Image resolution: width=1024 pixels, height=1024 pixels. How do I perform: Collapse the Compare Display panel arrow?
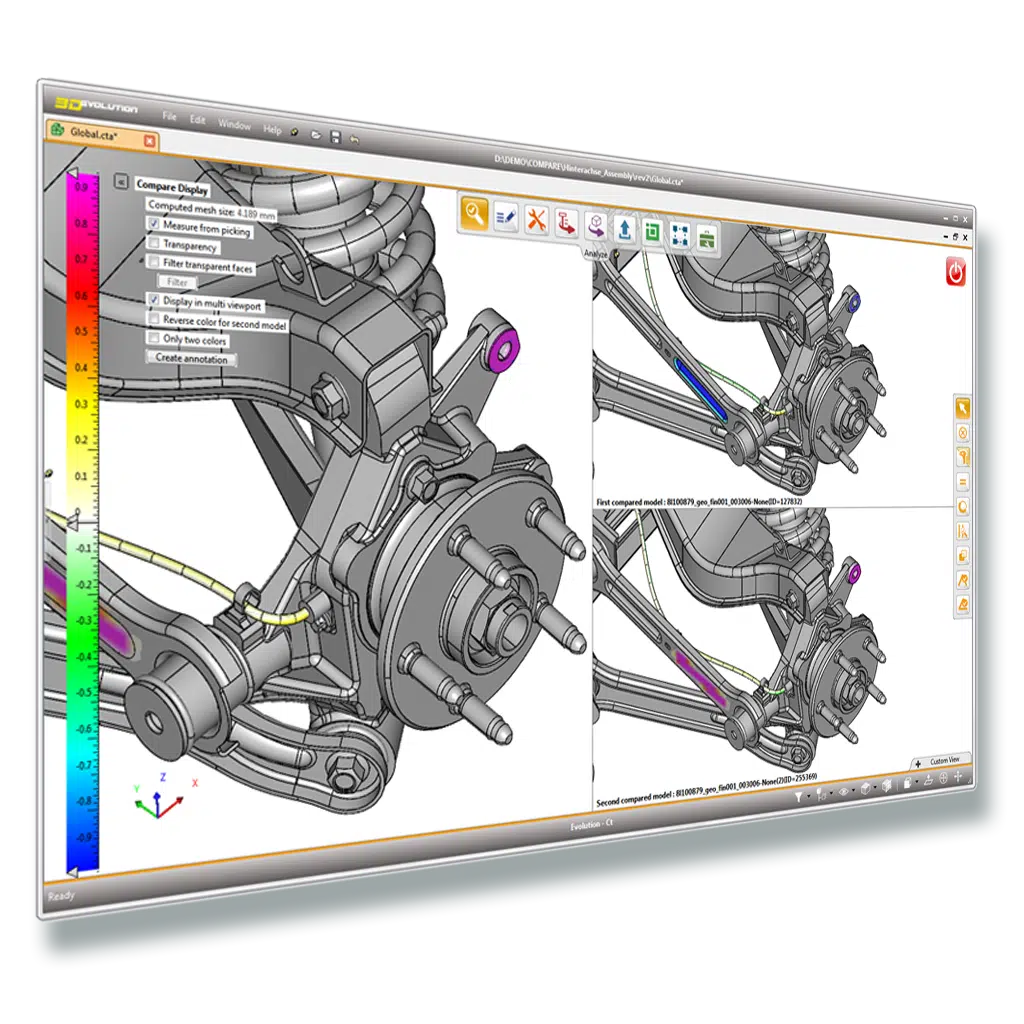121,182
